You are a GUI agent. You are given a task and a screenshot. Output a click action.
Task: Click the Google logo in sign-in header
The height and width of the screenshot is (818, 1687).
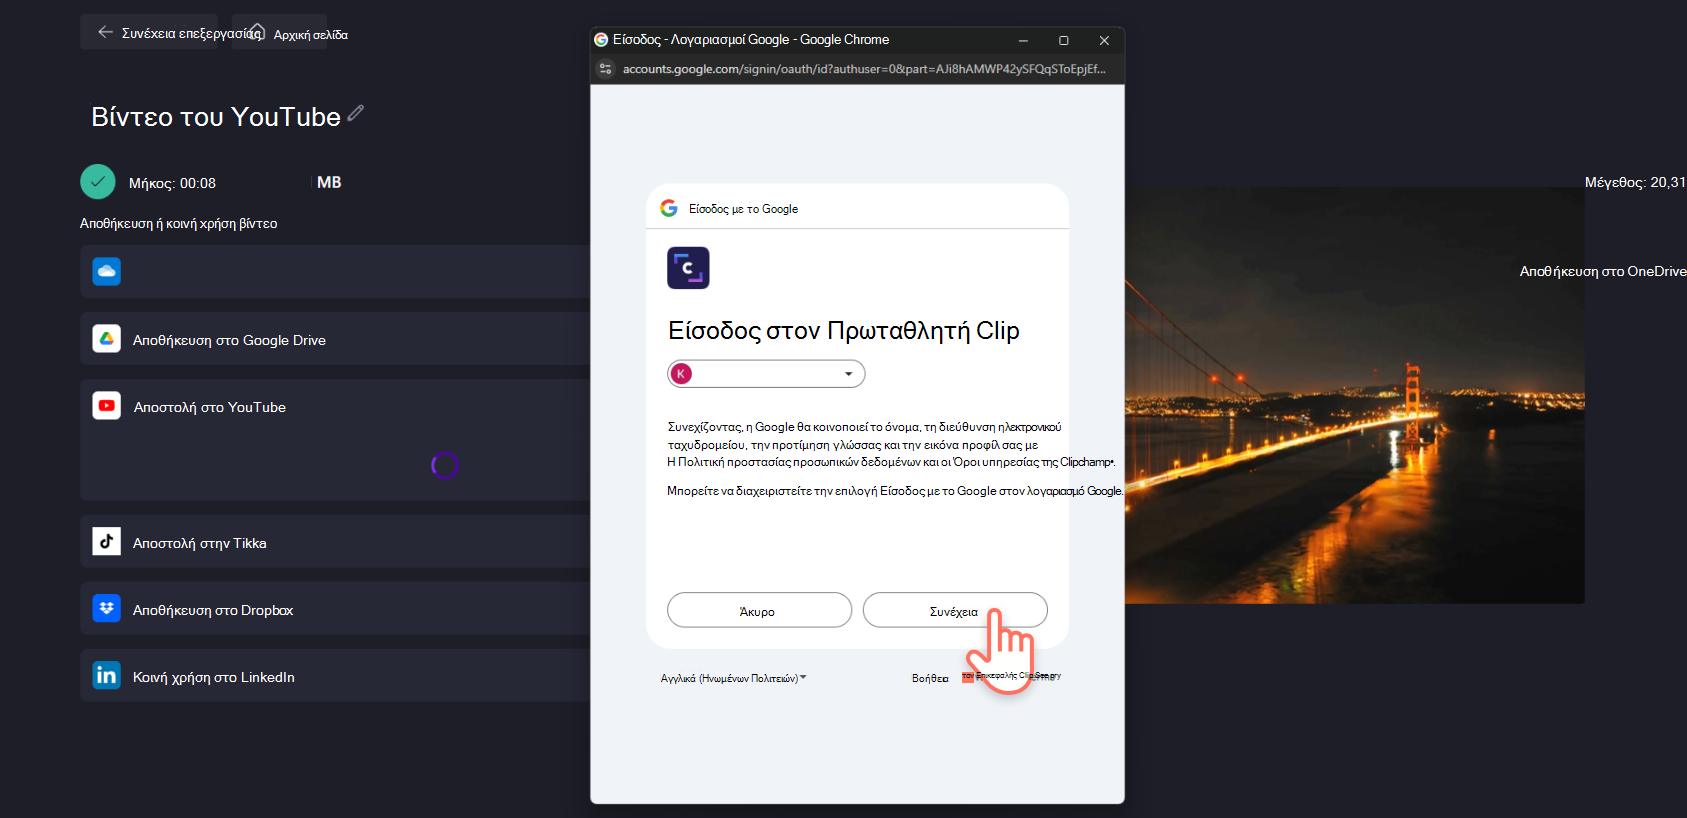(669, 208)
